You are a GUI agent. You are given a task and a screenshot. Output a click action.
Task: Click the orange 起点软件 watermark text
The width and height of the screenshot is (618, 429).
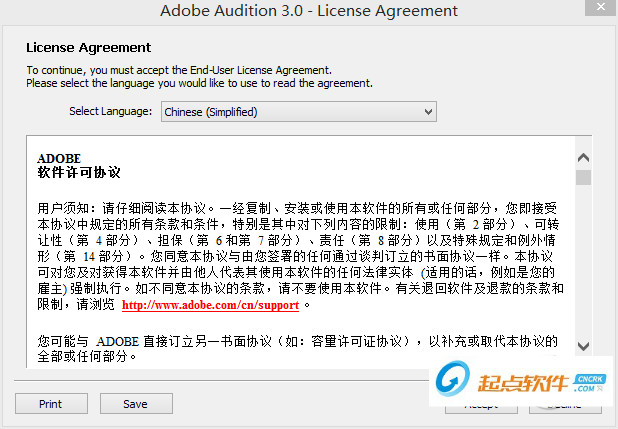tap(523, 385)
